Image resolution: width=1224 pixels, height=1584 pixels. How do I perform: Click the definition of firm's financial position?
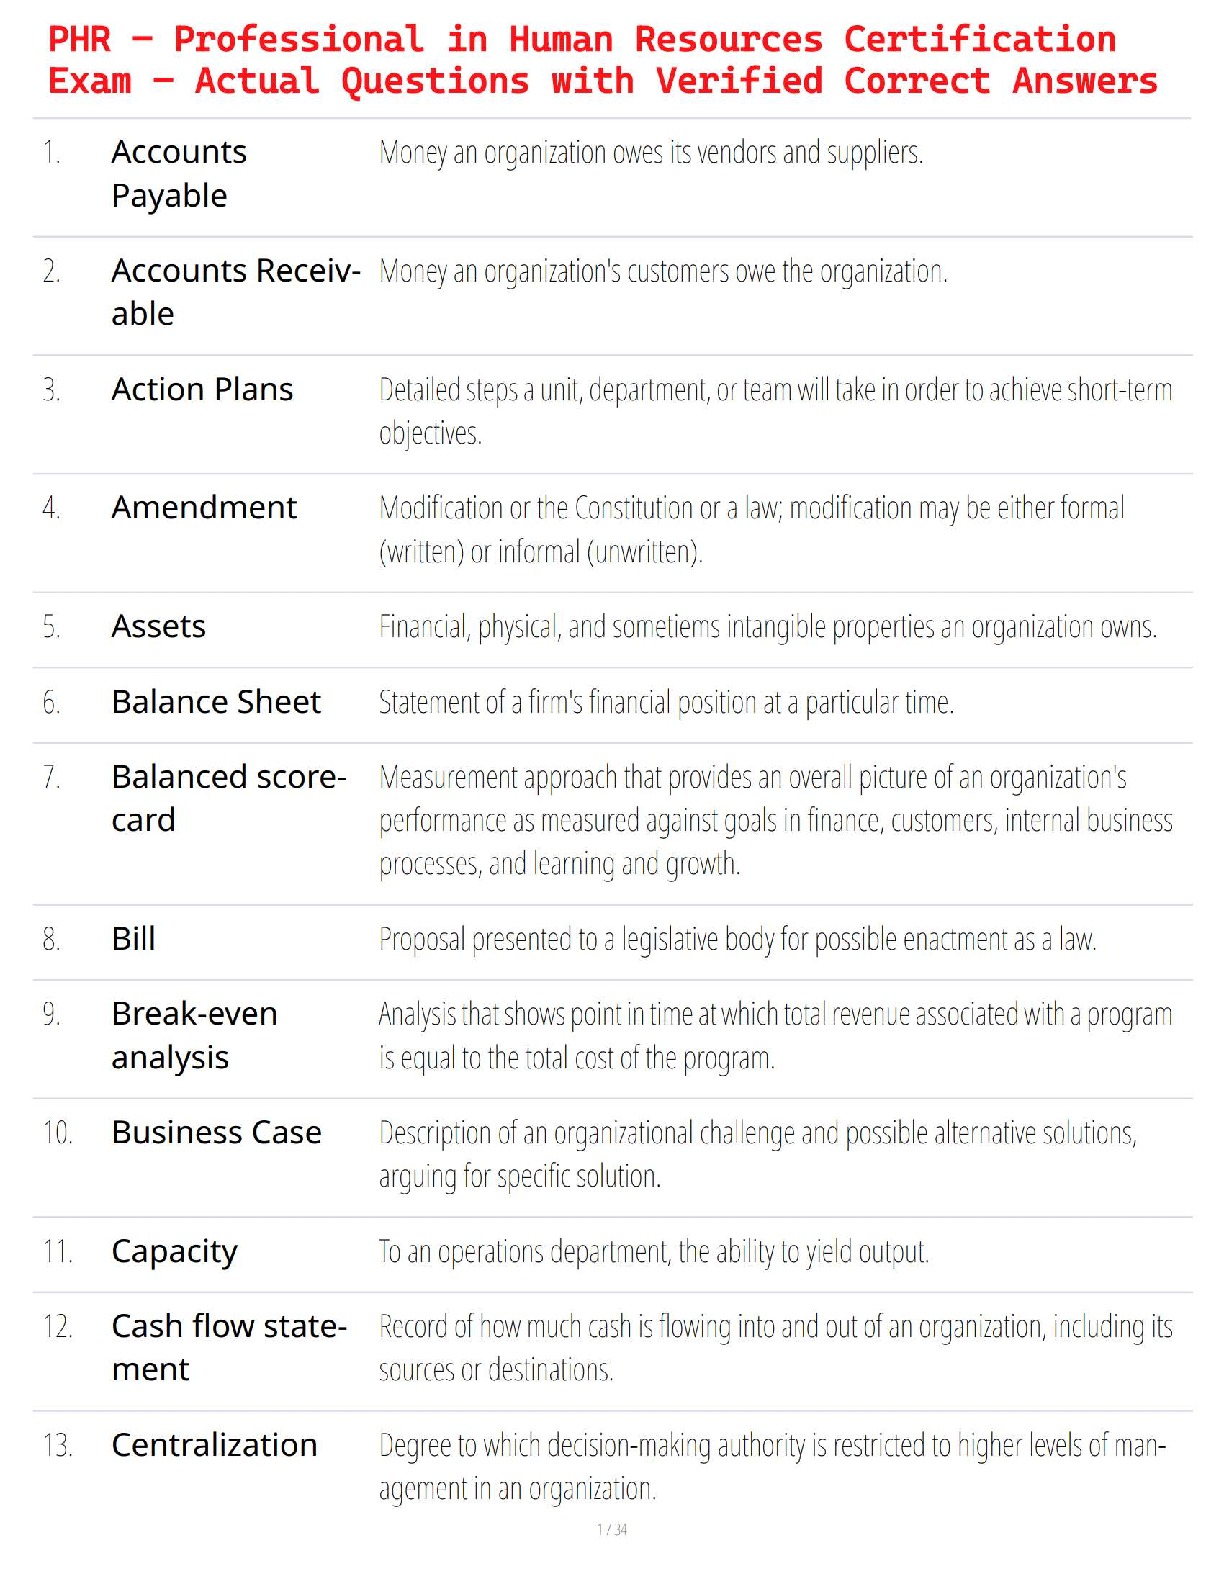[666, 703]
